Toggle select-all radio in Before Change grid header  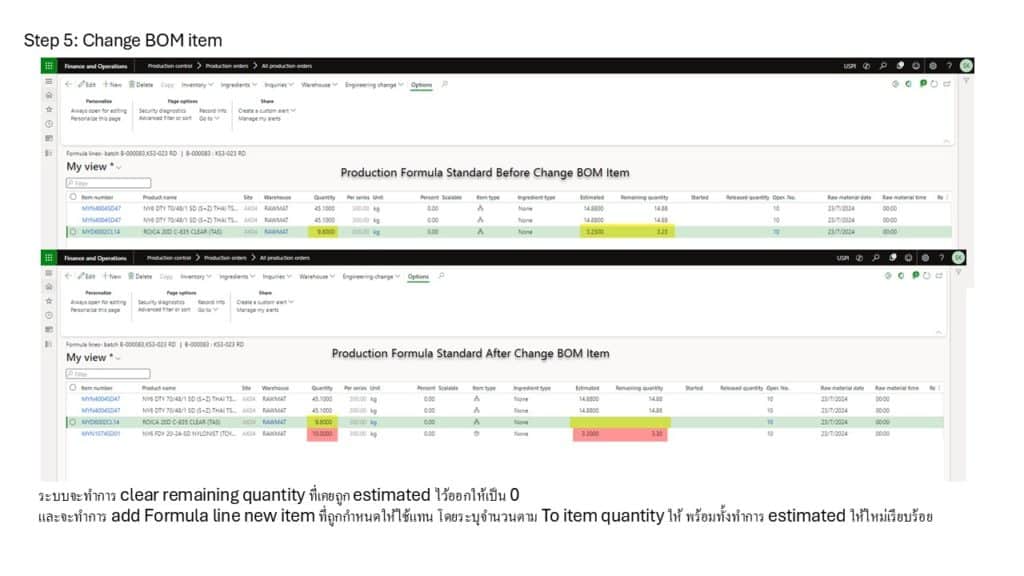pos(73,197)
